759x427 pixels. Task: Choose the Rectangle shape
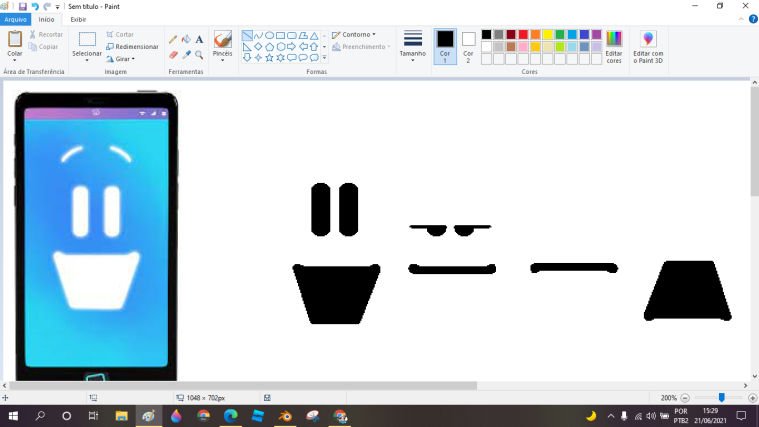pos(280,36)
